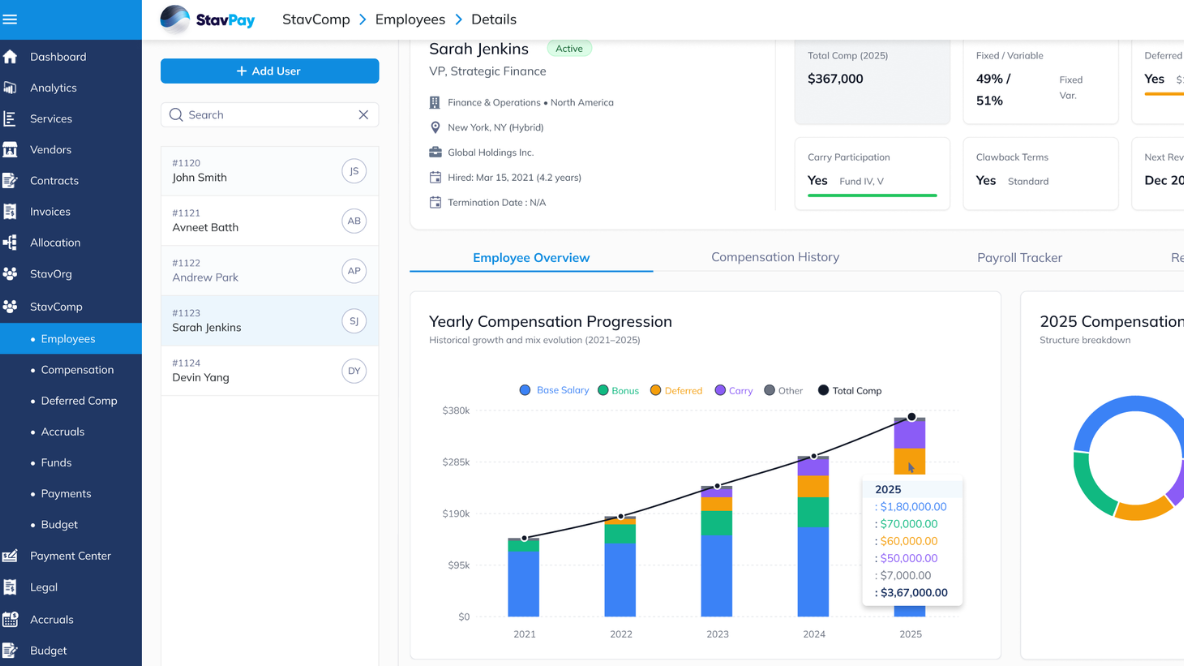Toggle Other legend series

point(783,390)
